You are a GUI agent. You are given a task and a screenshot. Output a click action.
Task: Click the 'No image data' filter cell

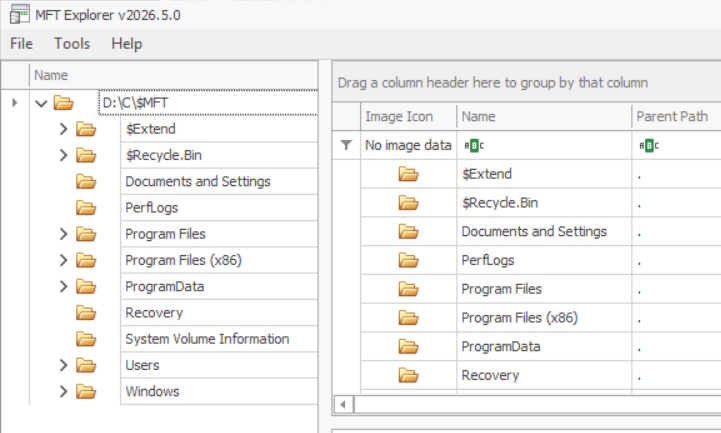tap(408, 145)
